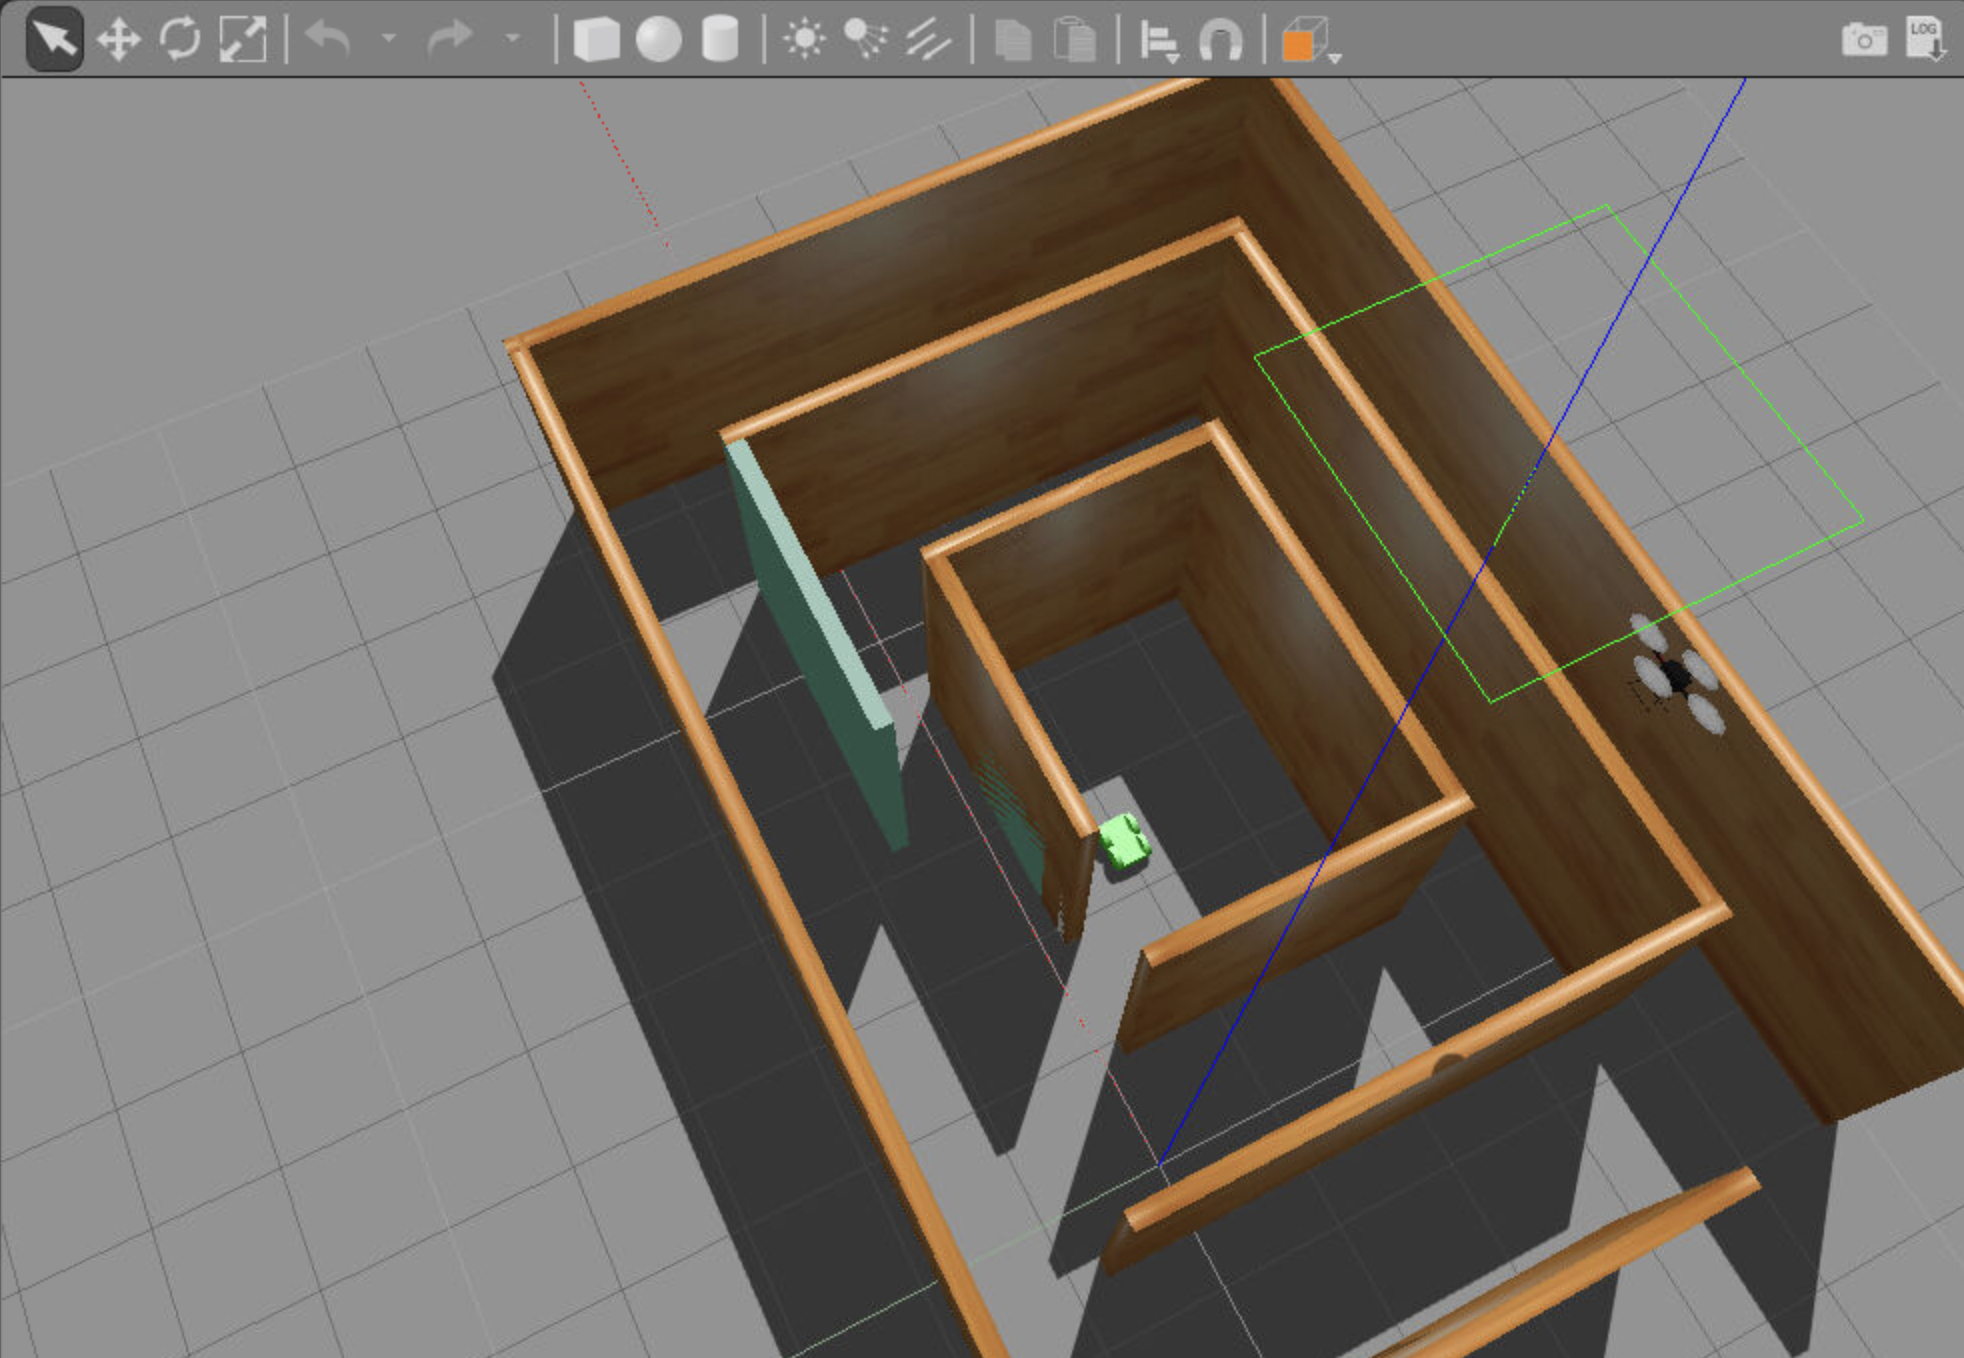Toggle the snap magnet tool
Viewport: 1964px width, 1358px height.
pyautogui.click(x=1221, y=42)
